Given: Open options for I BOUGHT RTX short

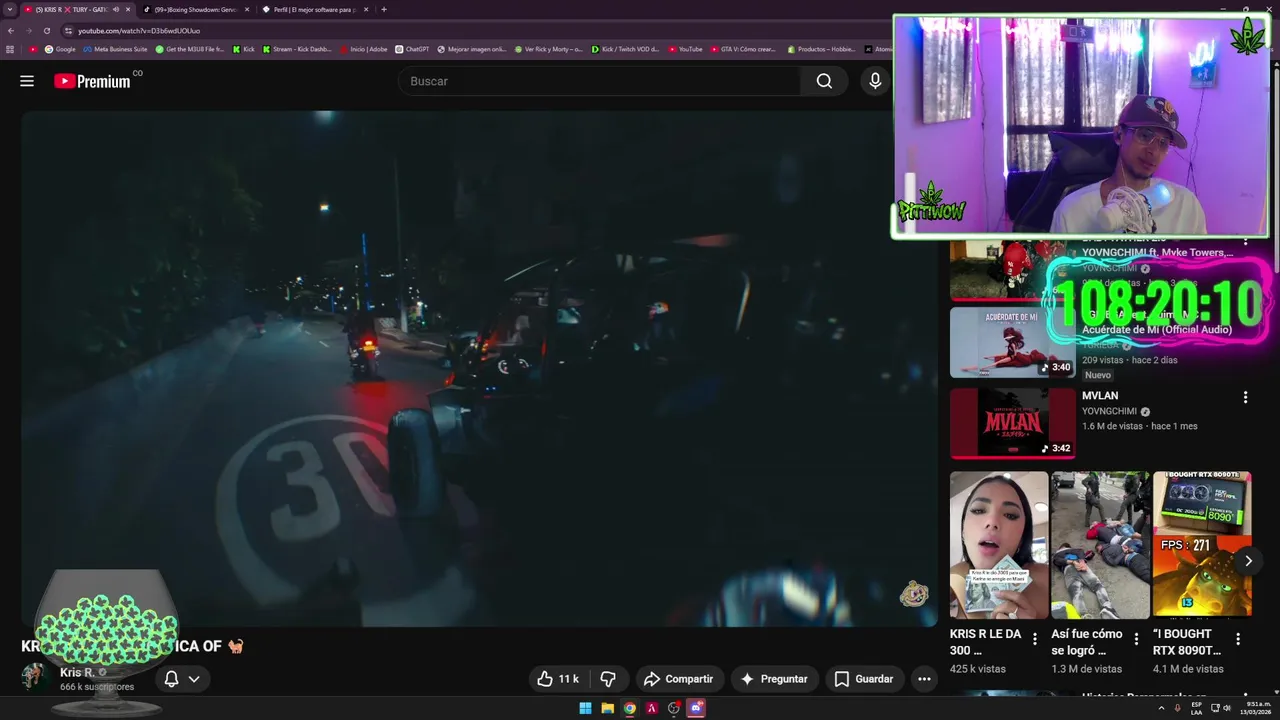Looking at the screenshot, I should click(x=1238, y=639).
